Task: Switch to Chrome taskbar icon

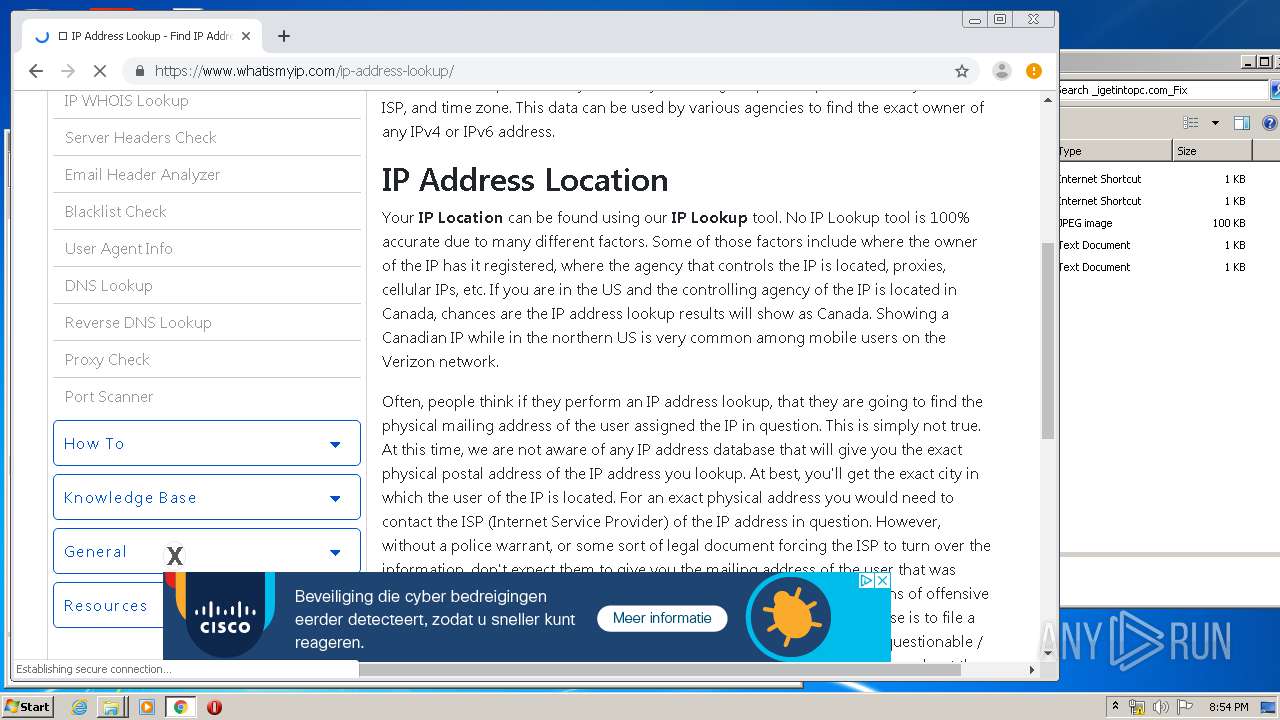Action: click(180, 707)
